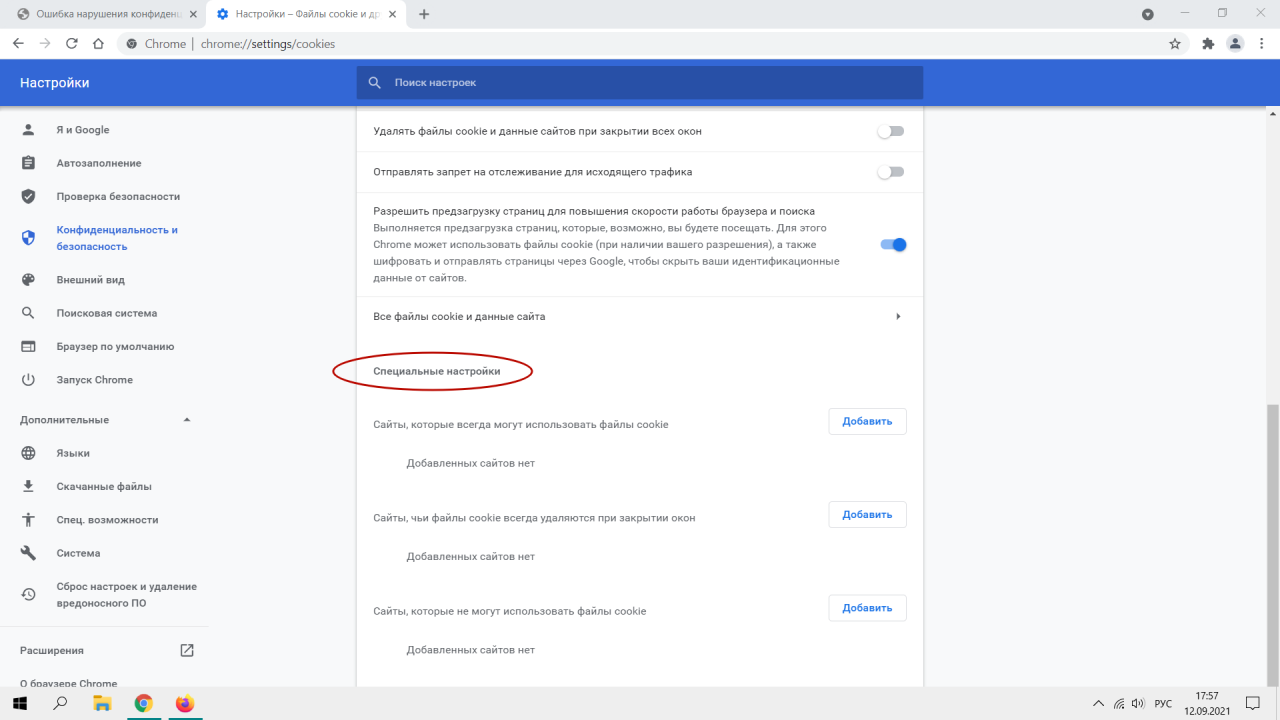
Task: Launch Firefox from the taskbar
Action: pos(184,703)
